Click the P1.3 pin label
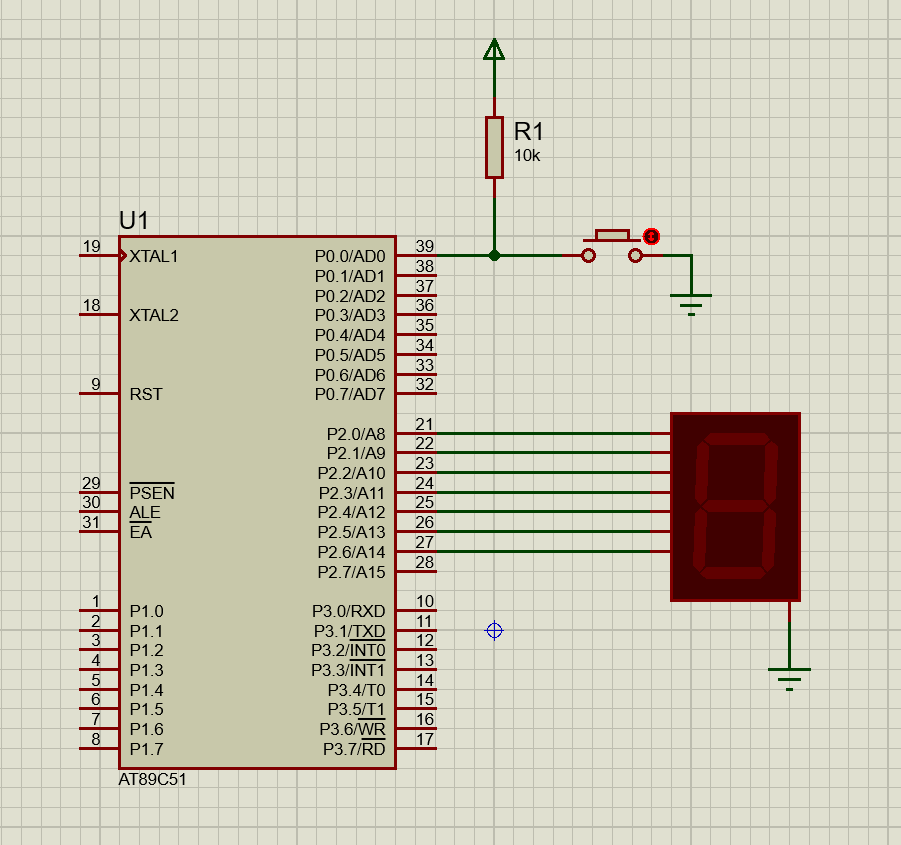Viewport: 901px width, 845px height. (147, 670)
